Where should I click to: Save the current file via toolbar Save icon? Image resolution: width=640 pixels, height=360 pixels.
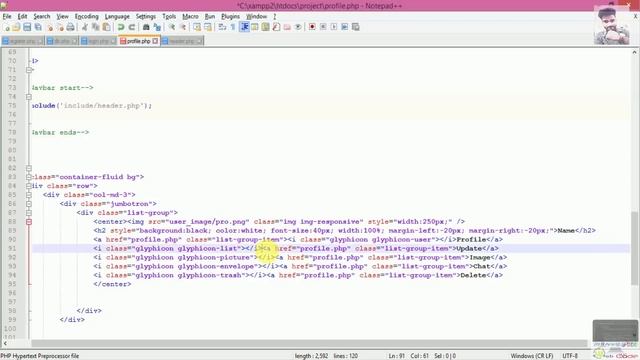tap(27, 27)
